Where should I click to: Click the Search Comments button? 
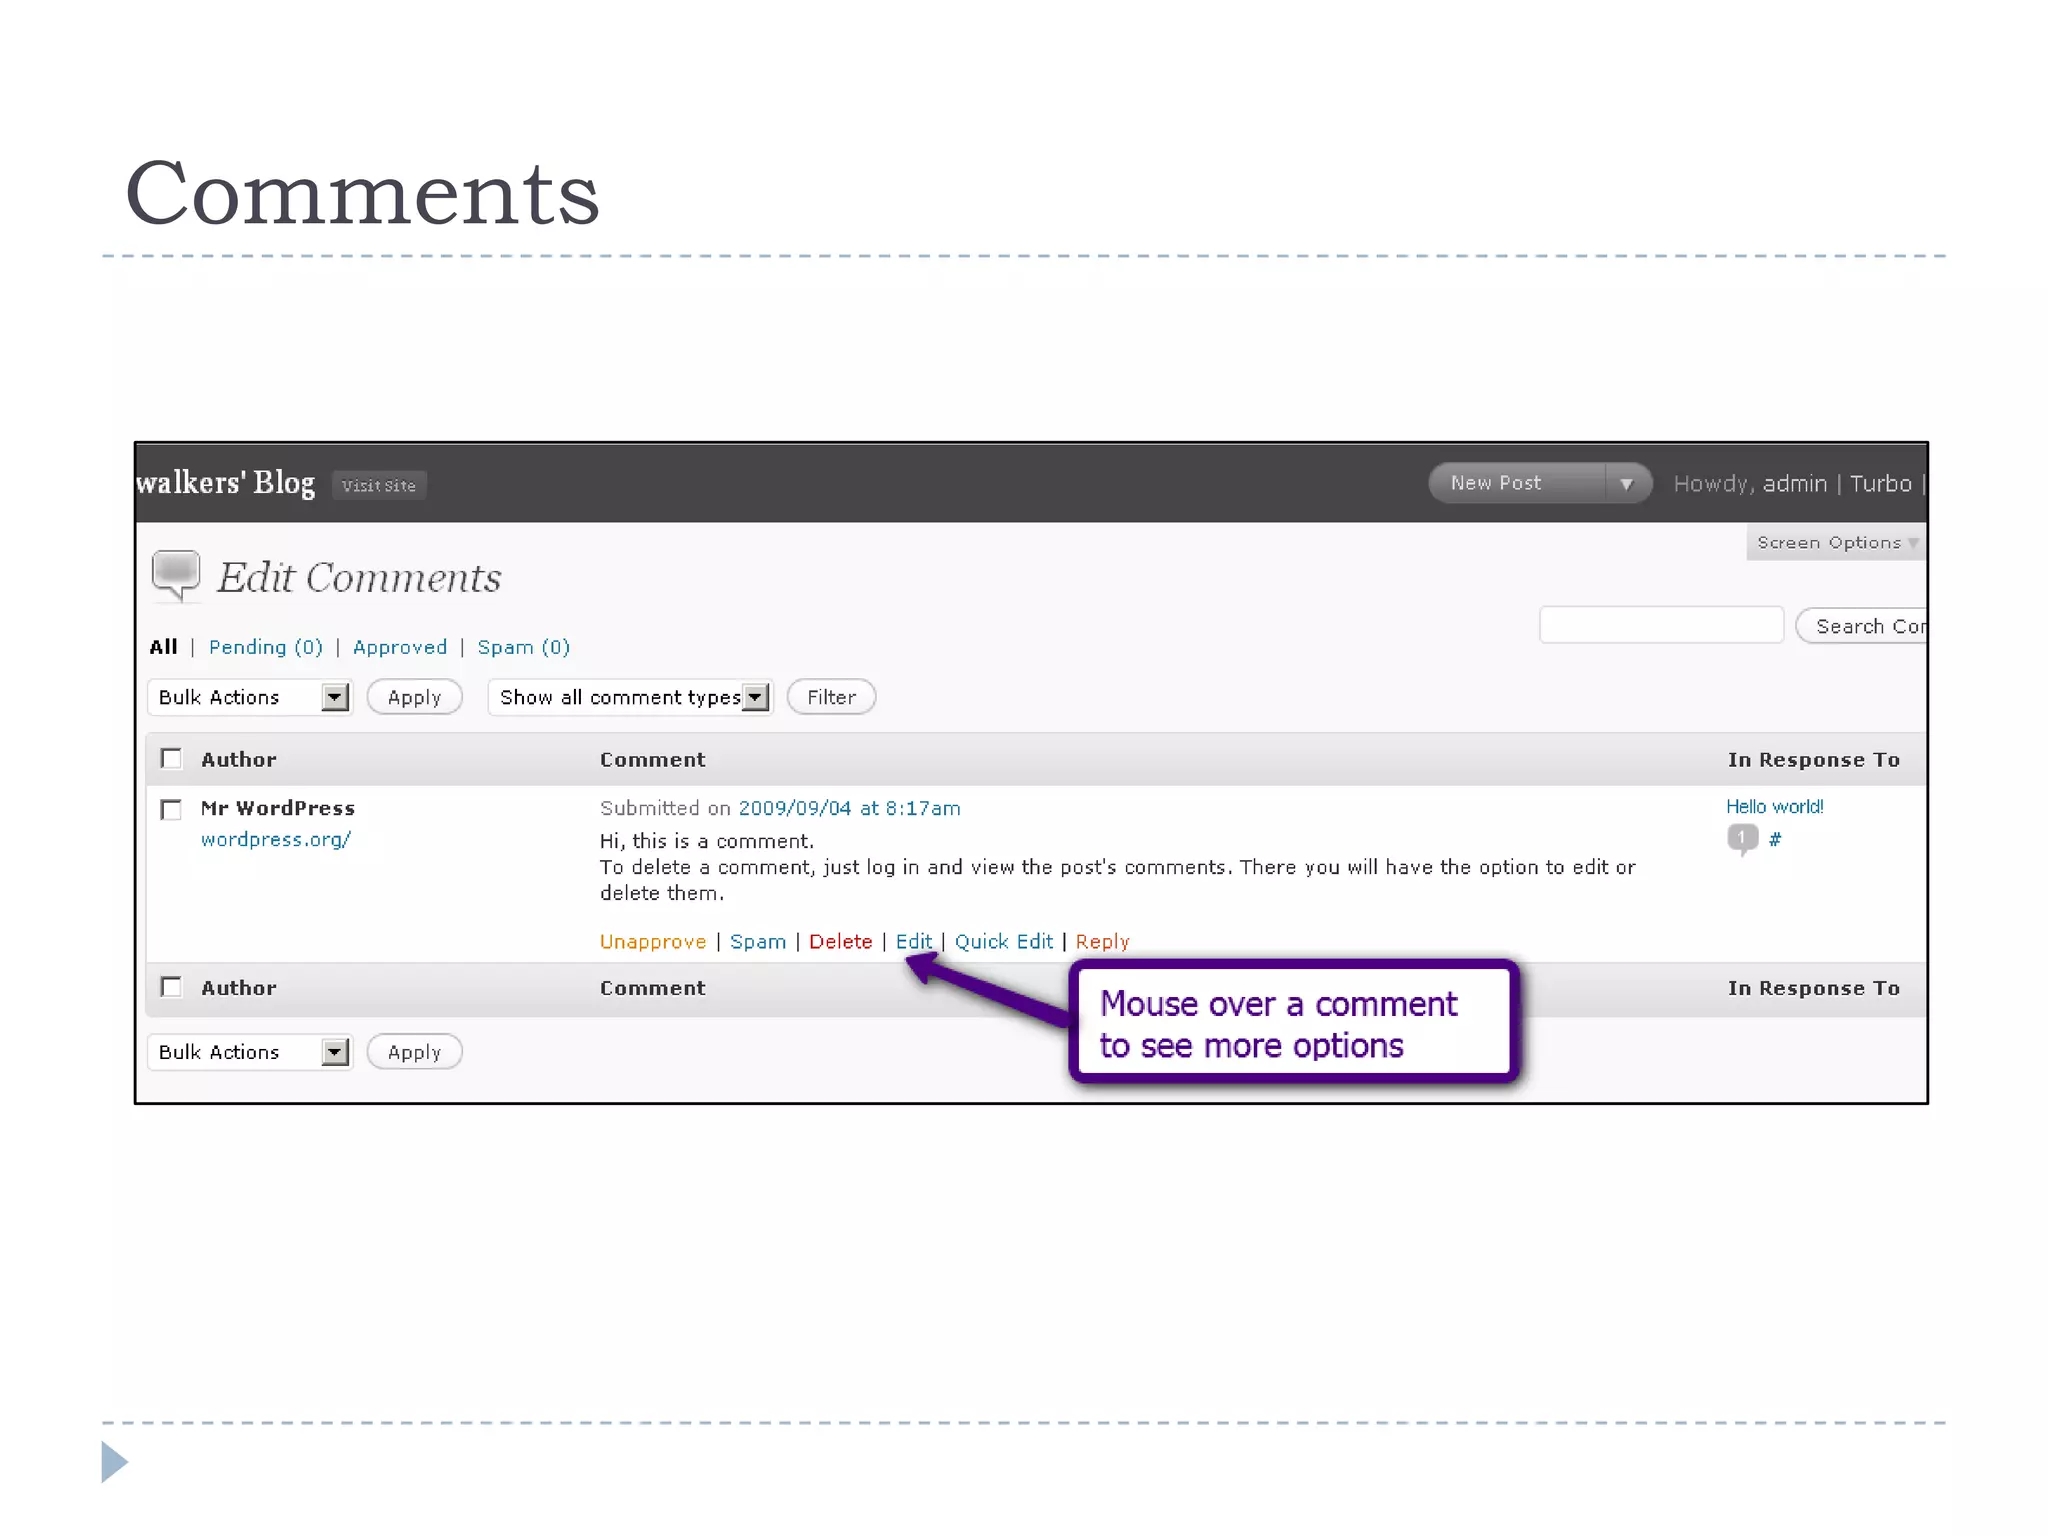[x=1861, y=626]
